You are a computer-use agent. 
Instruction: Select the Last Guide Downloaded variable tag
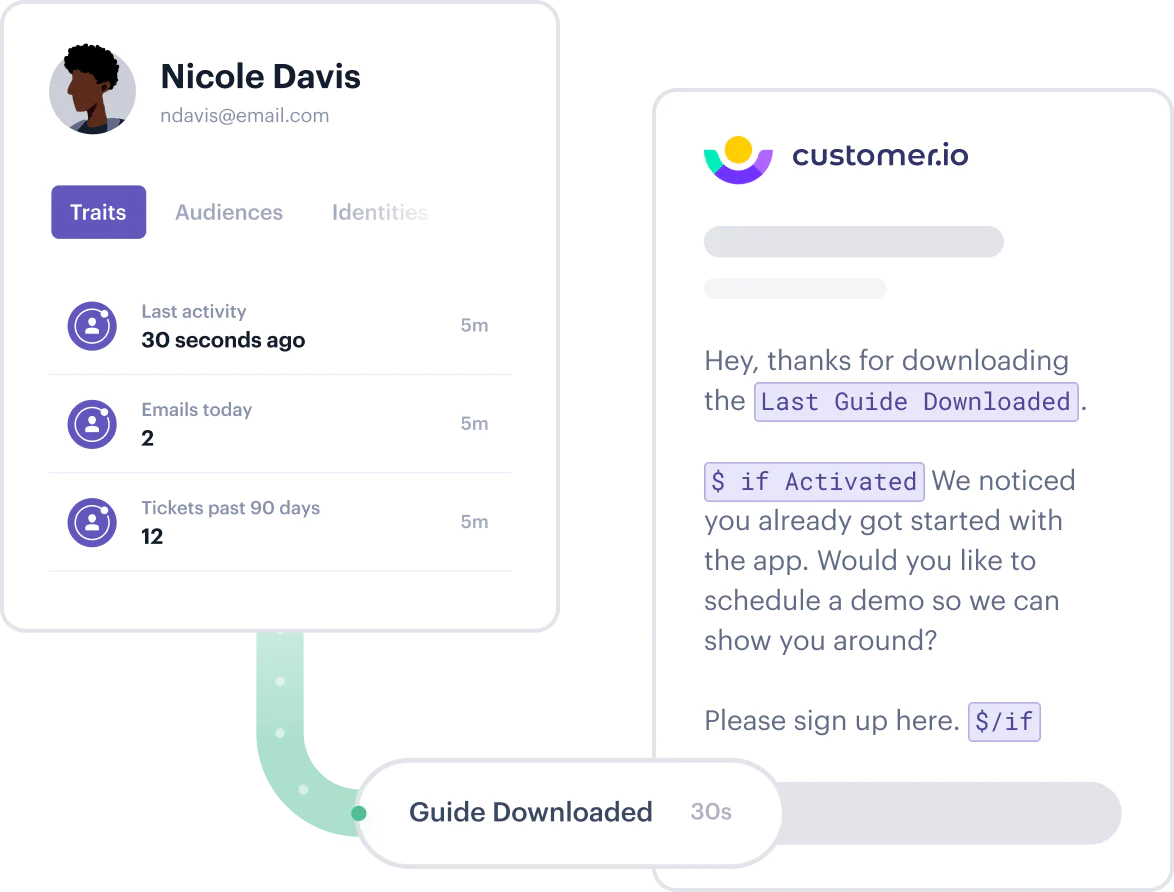916,402
